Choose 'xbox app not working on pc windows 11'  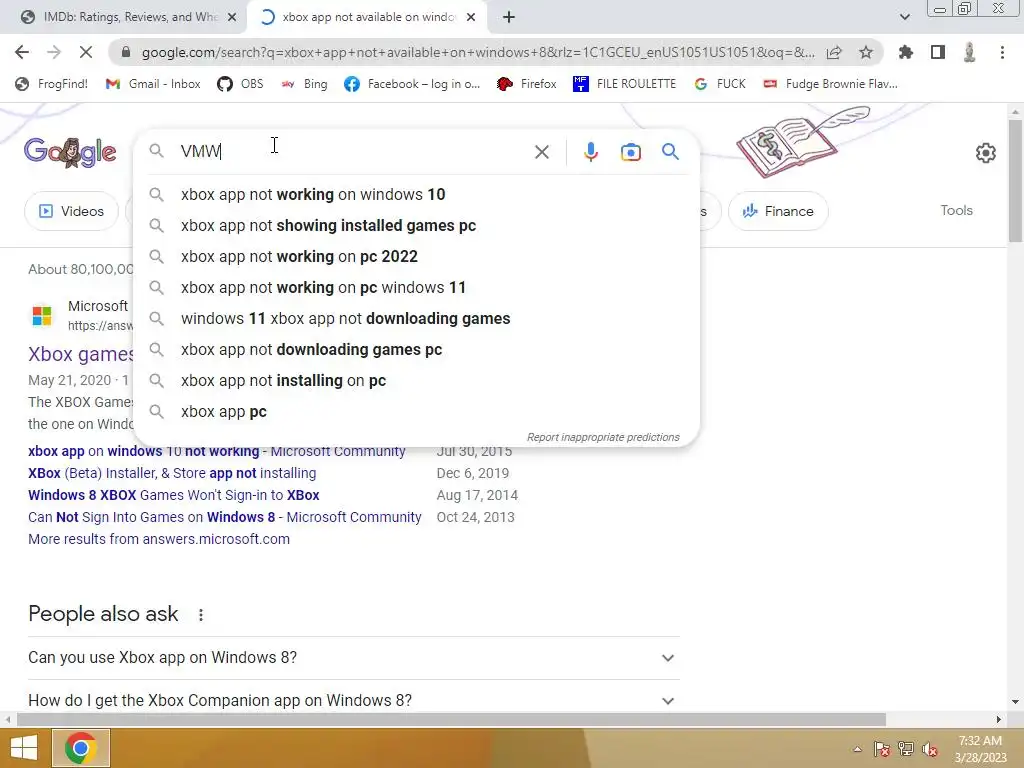point(416,287)
